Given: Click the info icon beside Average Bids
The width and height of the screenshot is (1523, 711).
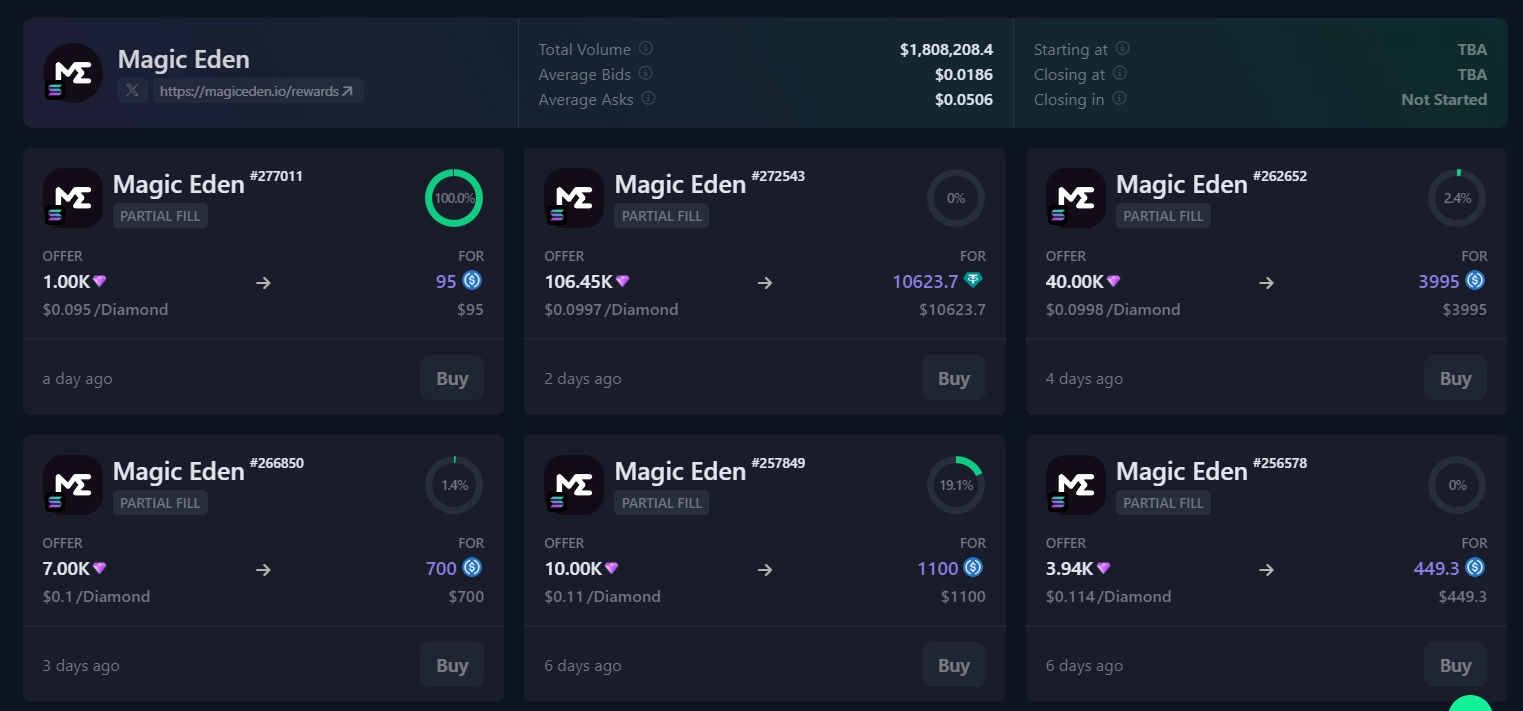Looking at the screenshot, I should pyautogui.click(x=645, y=74).
